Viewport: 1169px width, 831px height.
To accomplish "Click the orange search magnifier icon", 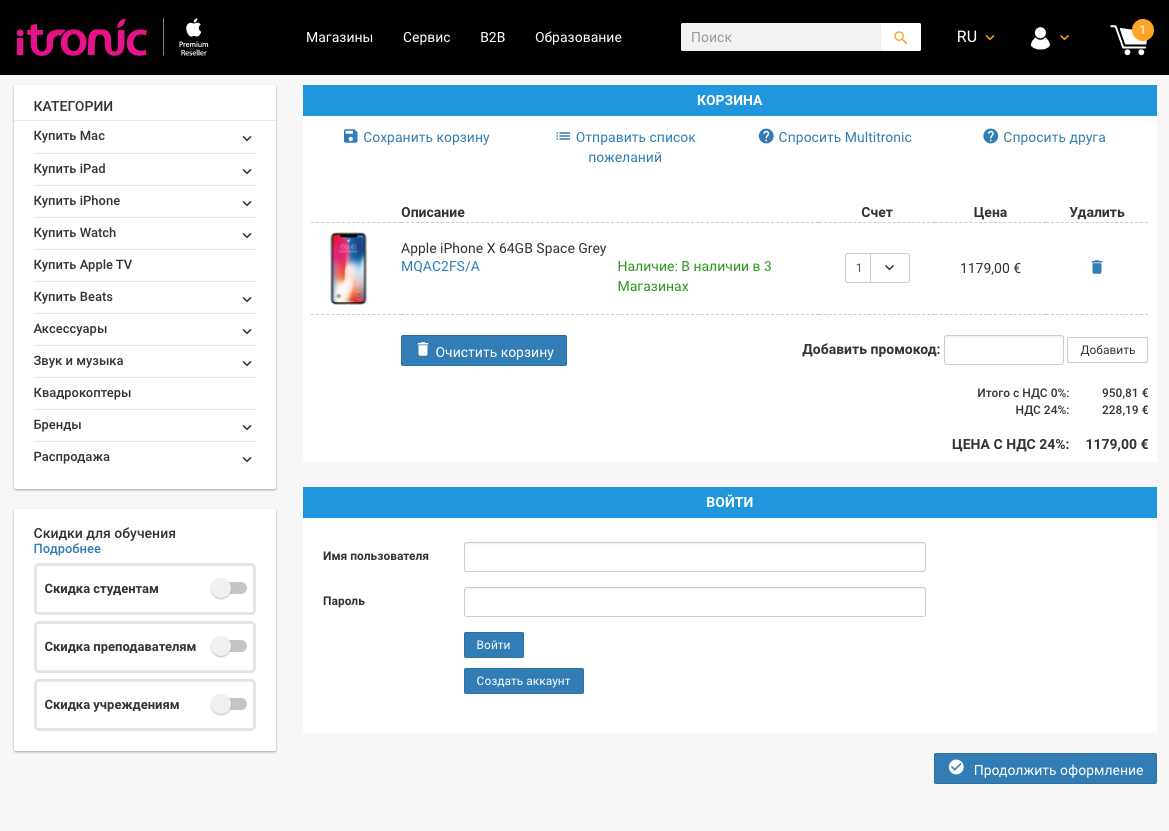I will point(901,37).
